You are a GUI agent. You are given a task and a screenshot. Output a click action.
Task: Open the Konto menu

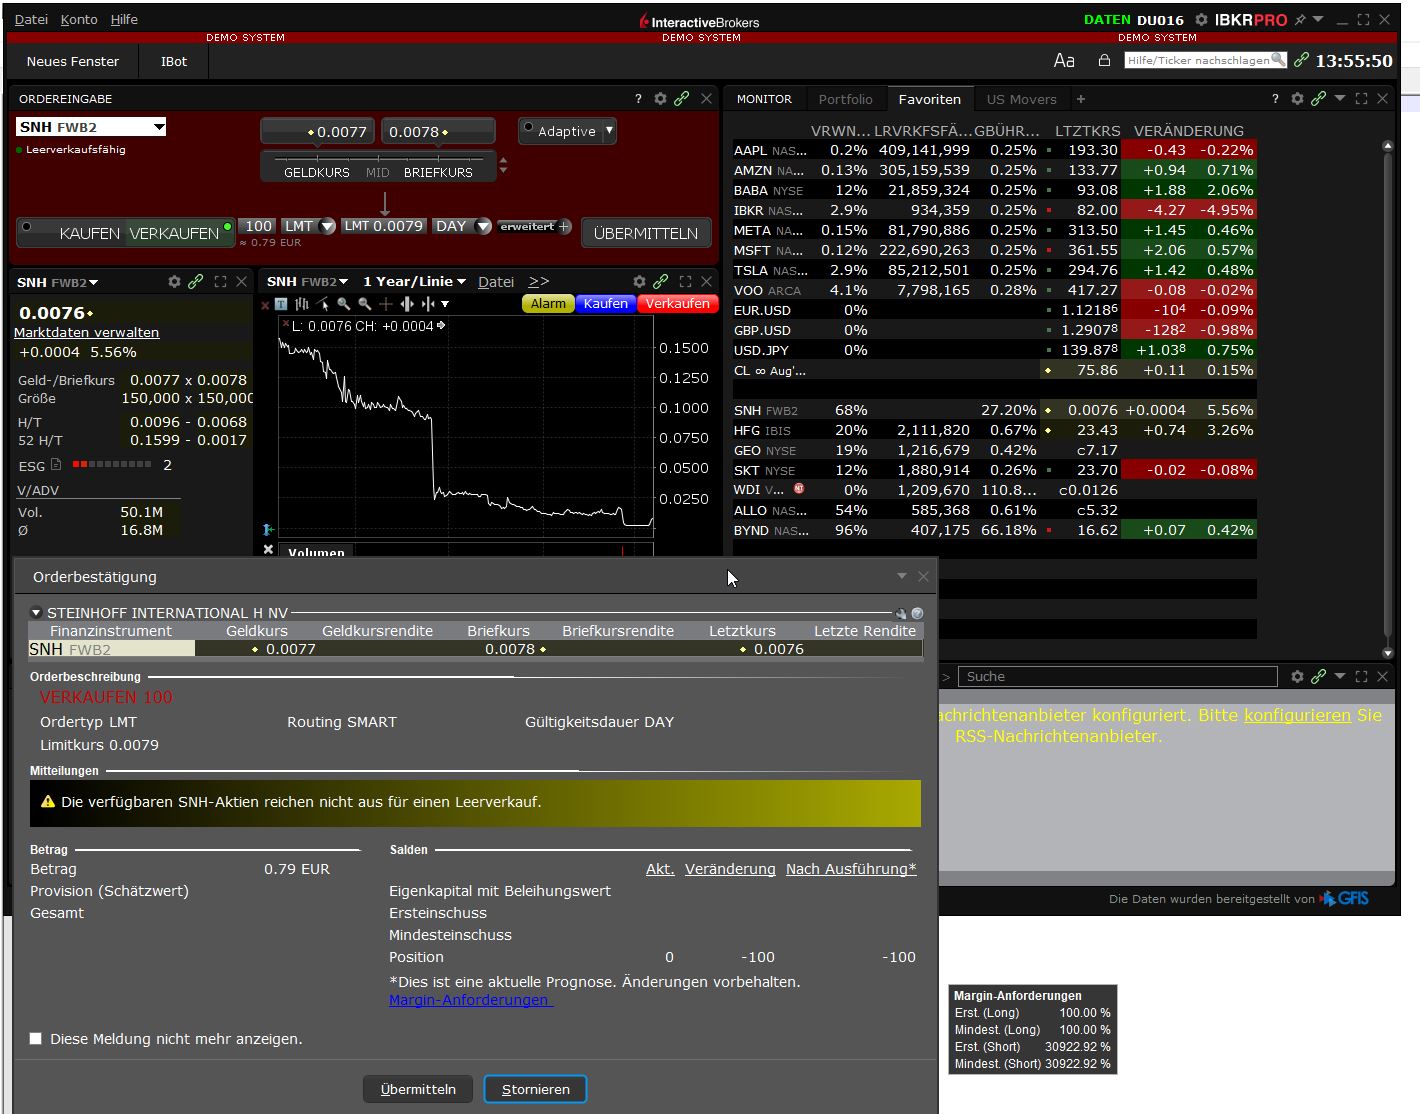point(79,19)
